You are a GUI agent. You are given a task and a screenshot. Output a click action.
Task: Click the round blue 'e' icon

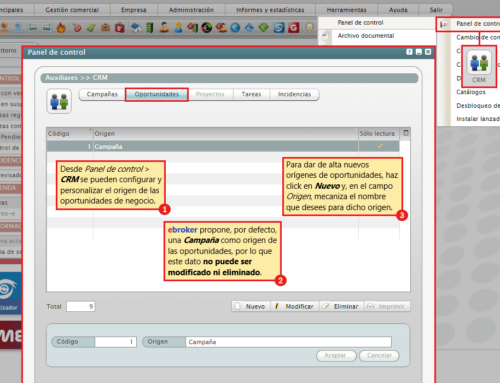click(235, 27)
